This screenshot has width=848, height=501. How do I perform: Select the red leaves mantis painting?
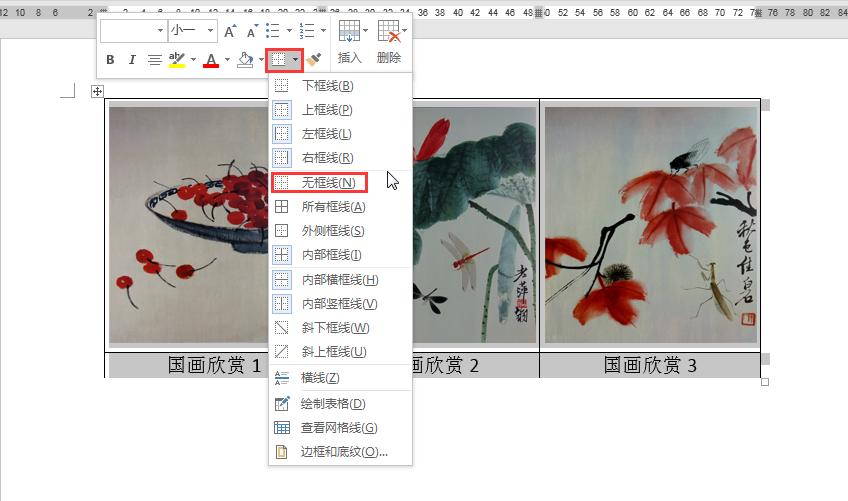(651, 225)
